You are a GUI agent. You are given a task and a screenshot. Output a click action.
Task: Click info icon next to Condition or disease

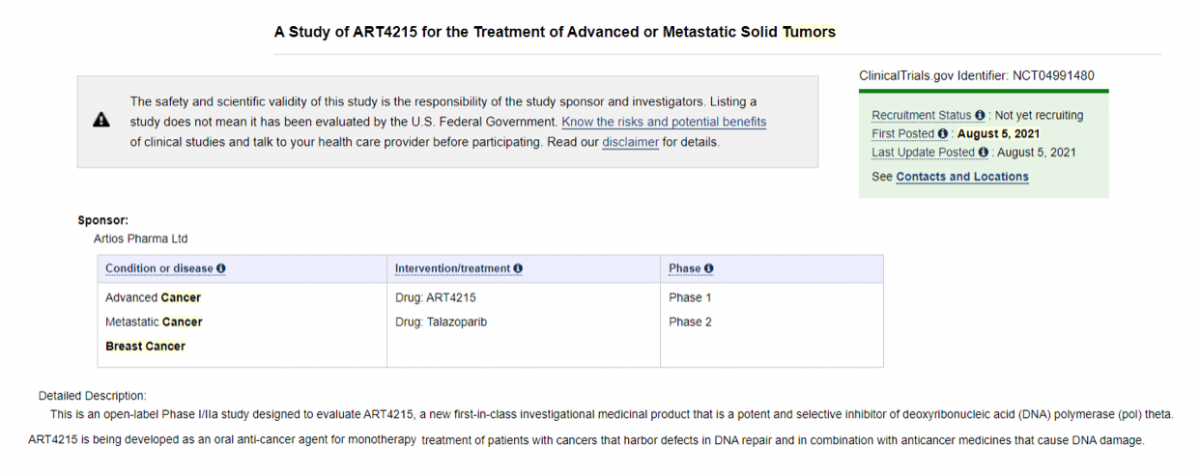coord(221,269)
